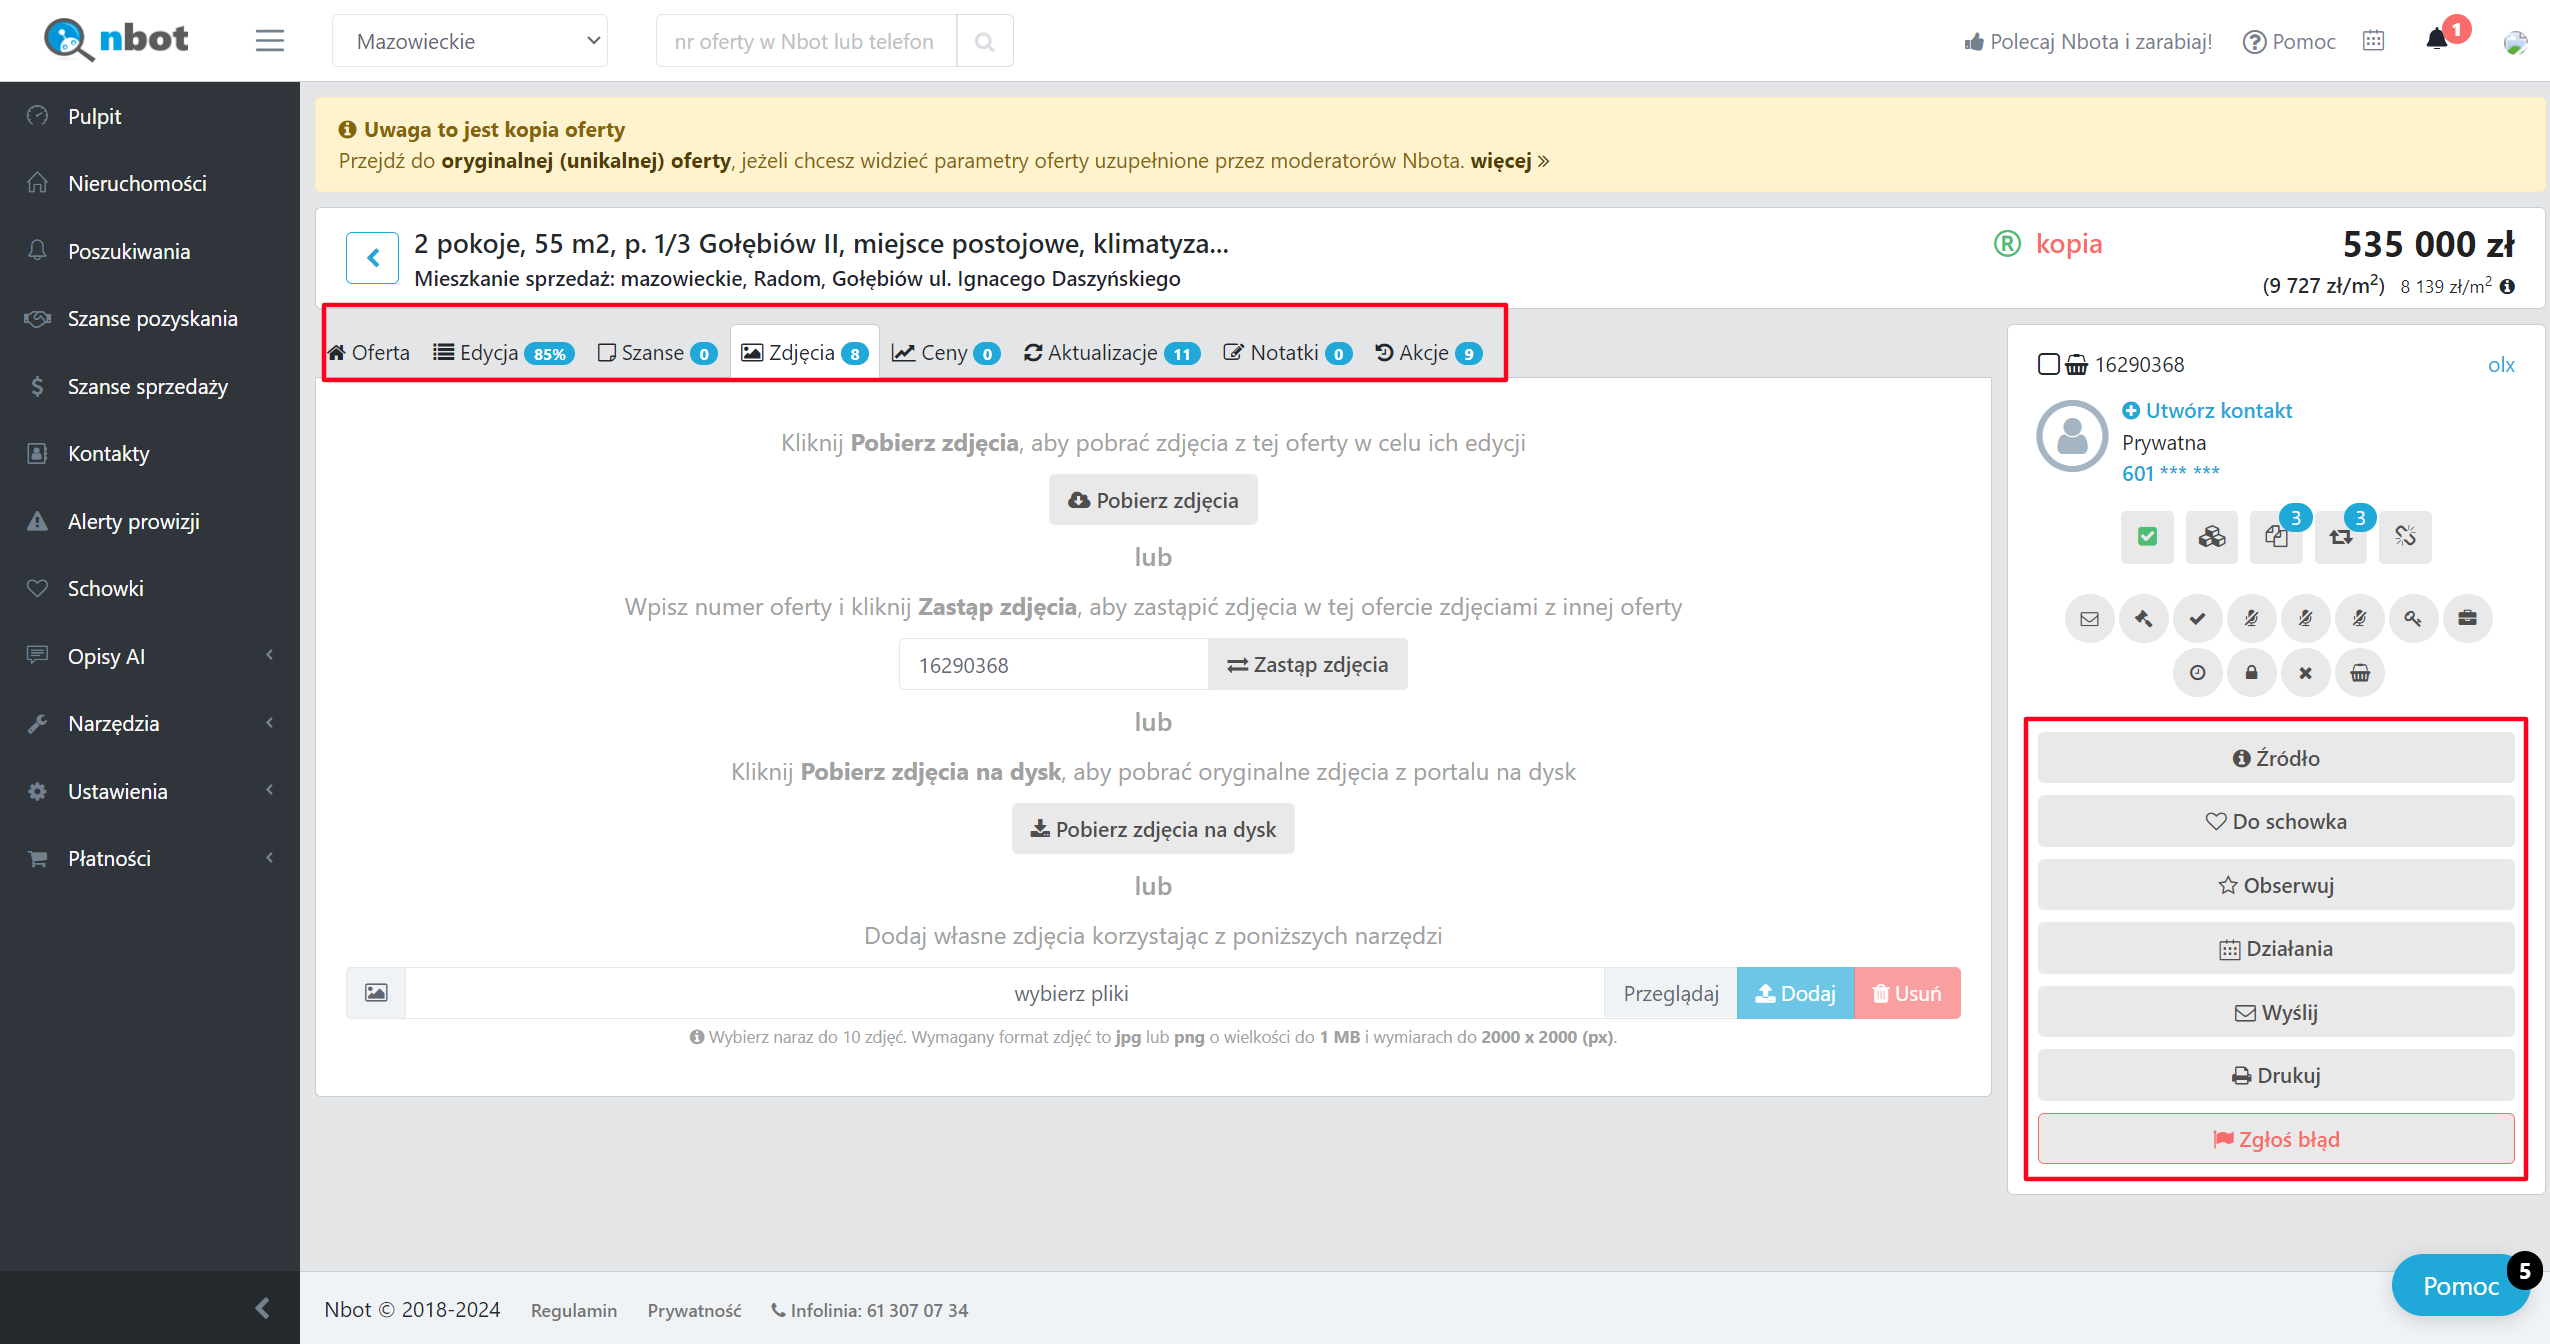Click the Zastąp zdjęcia button

coord(1307,664)
